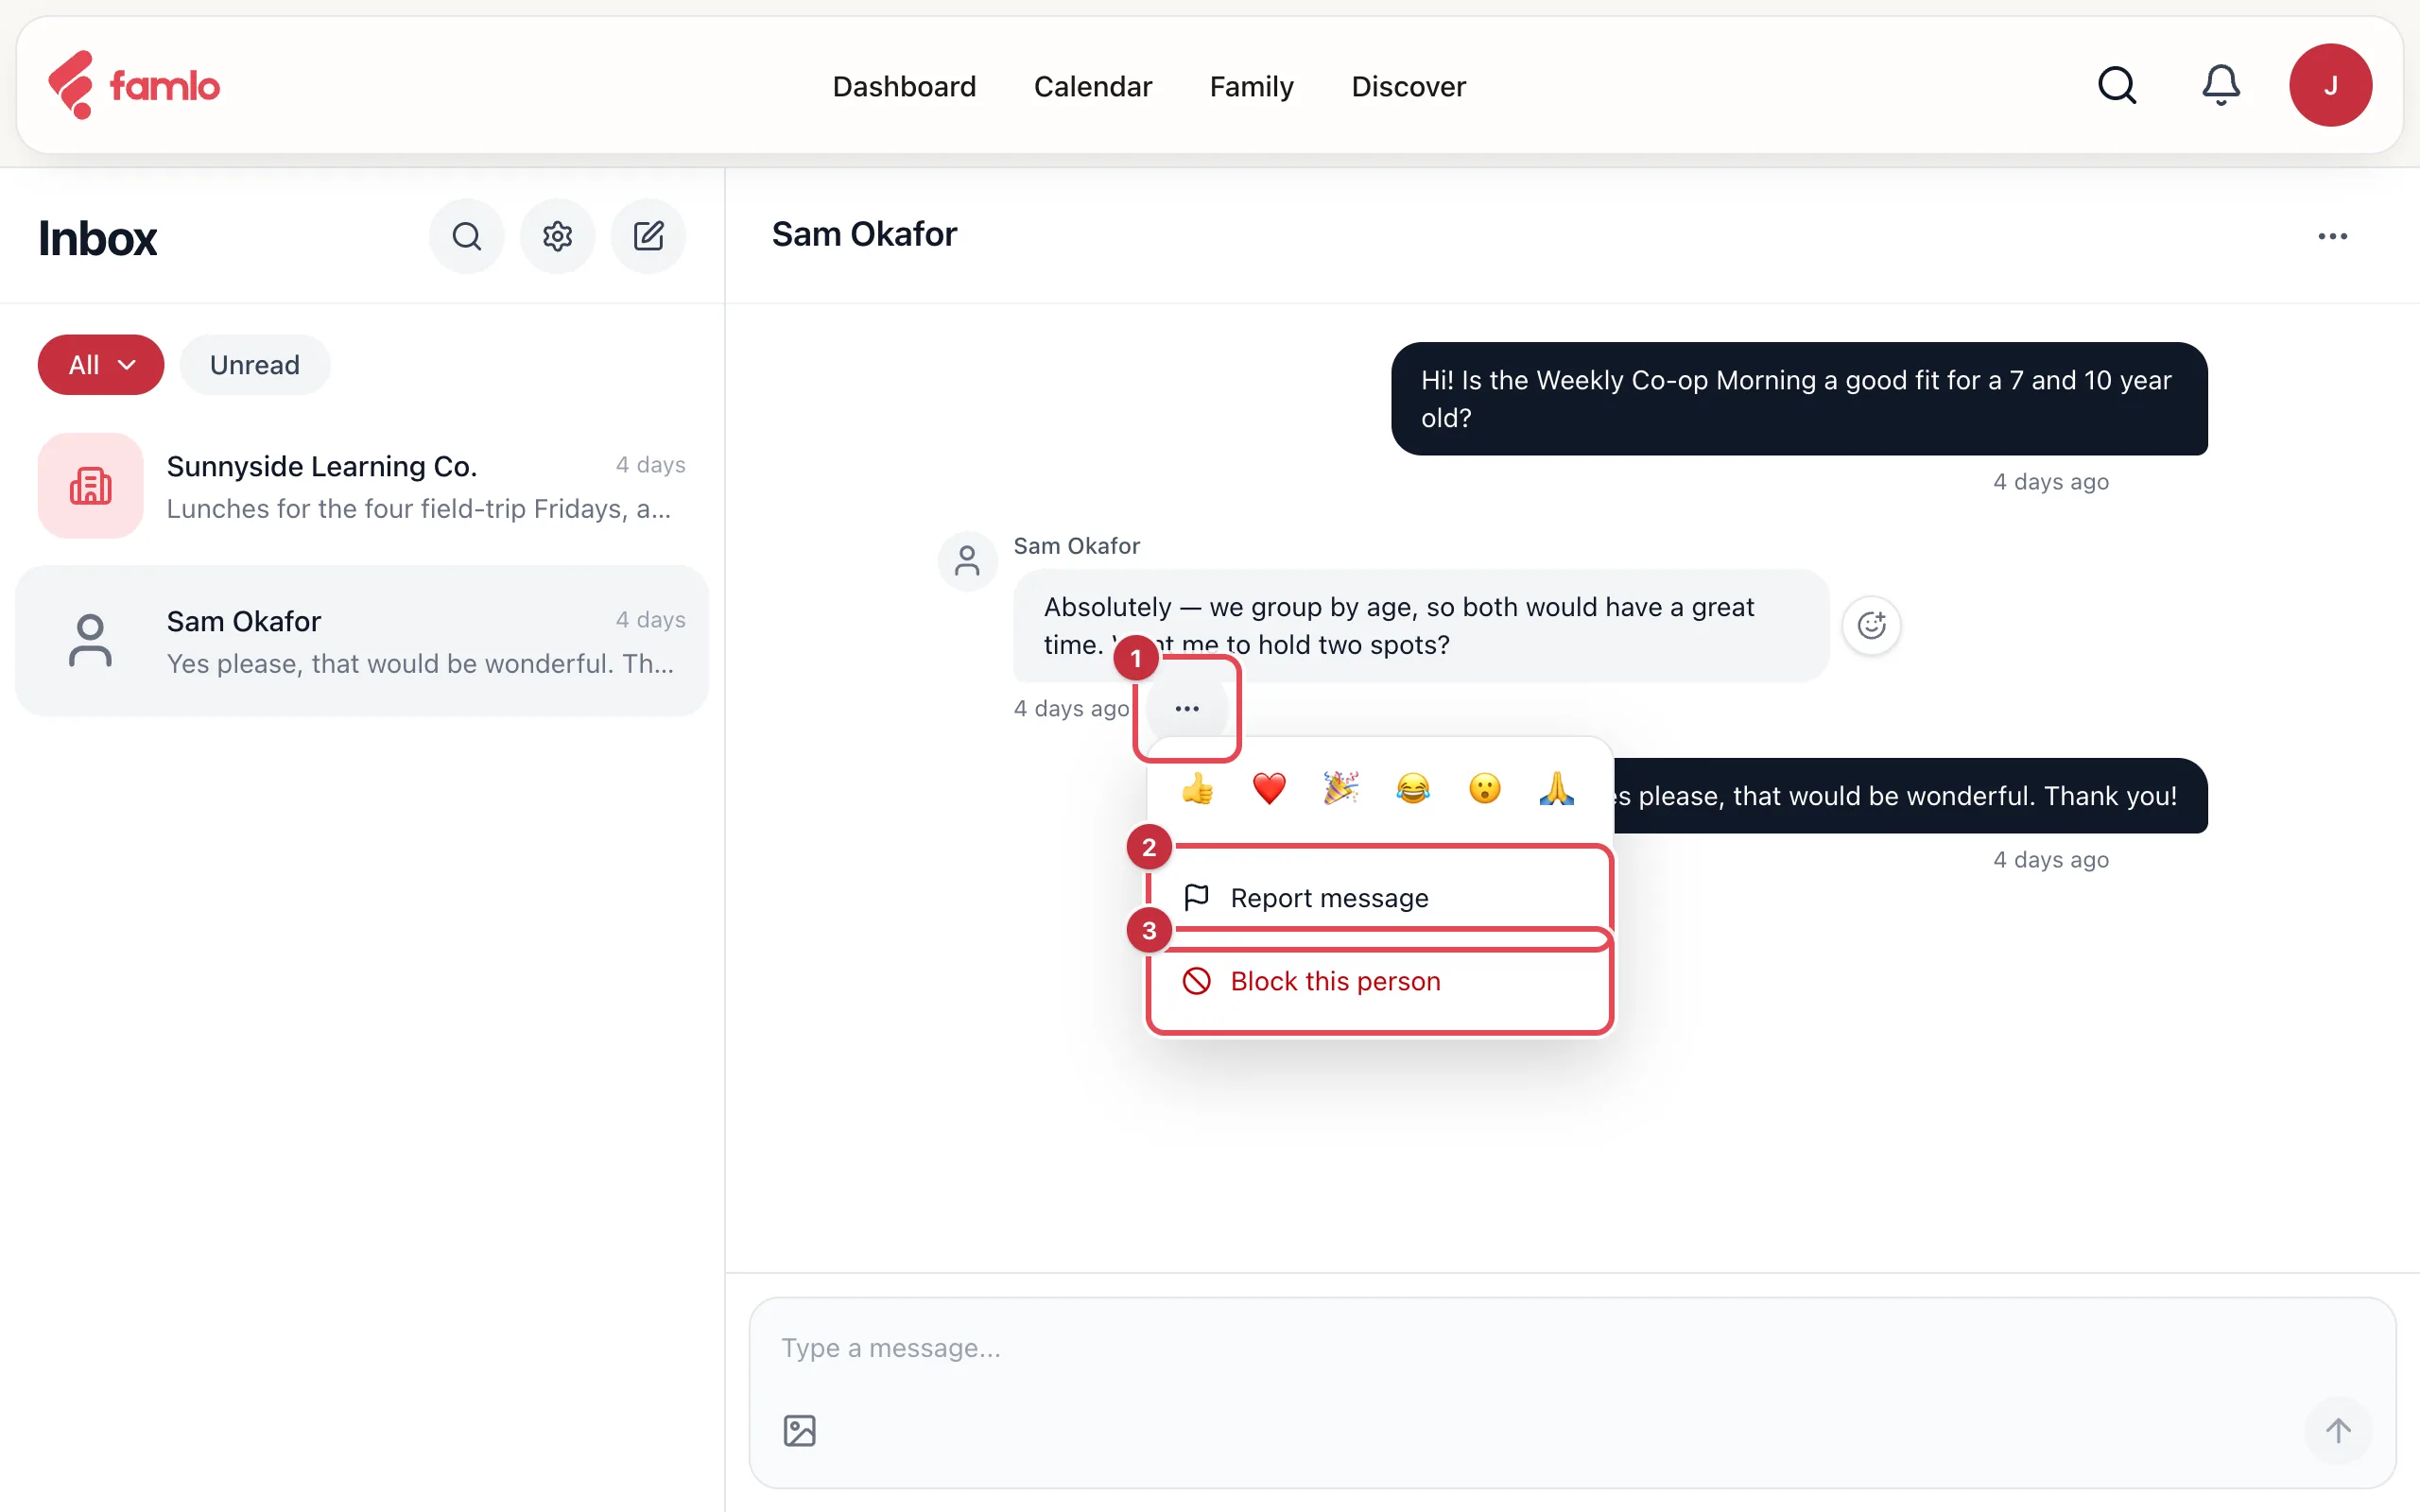Open the Calendar page
The image size is (2420, 1512).
point(1093,86)
